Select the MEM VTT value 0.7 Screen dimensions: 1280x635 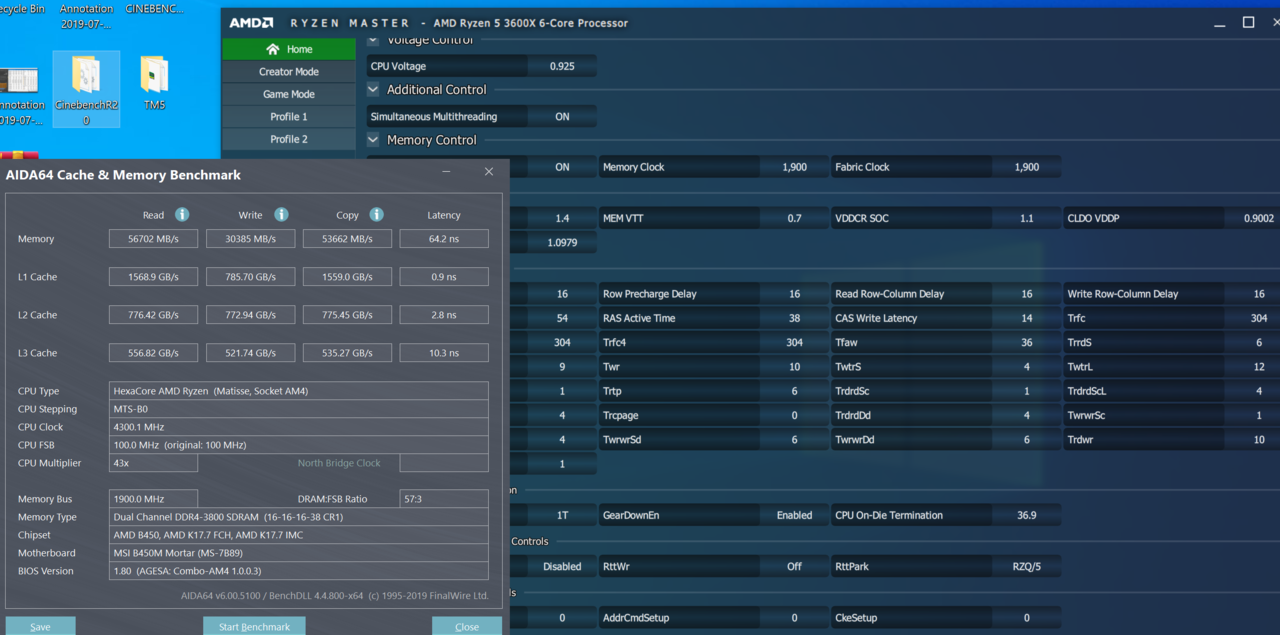[x=794, y=218]
